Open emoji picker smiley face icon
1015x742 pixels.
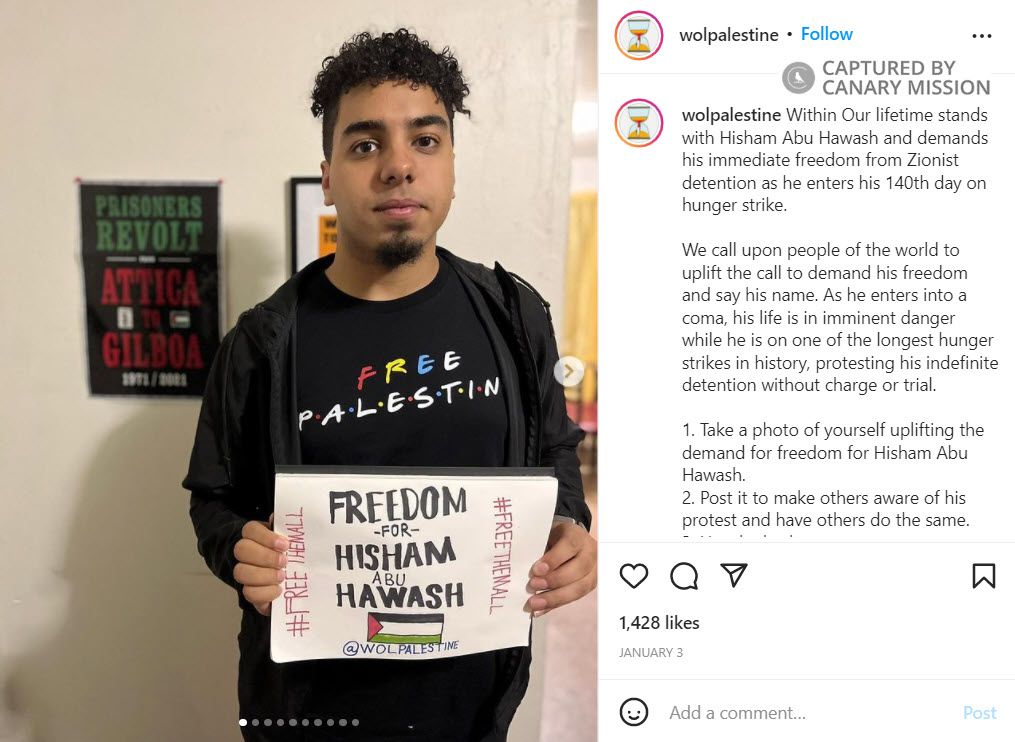(x=634, y=712)
